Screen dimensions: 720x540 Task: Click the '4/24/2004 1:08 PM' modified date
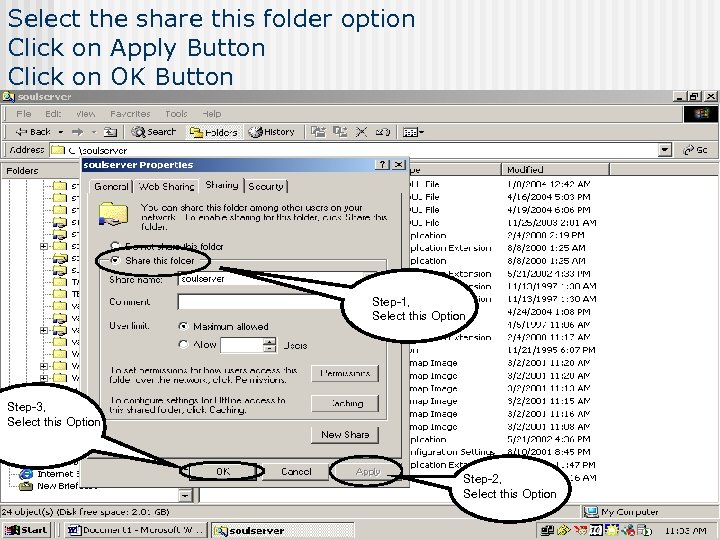[x=548, y=312]
